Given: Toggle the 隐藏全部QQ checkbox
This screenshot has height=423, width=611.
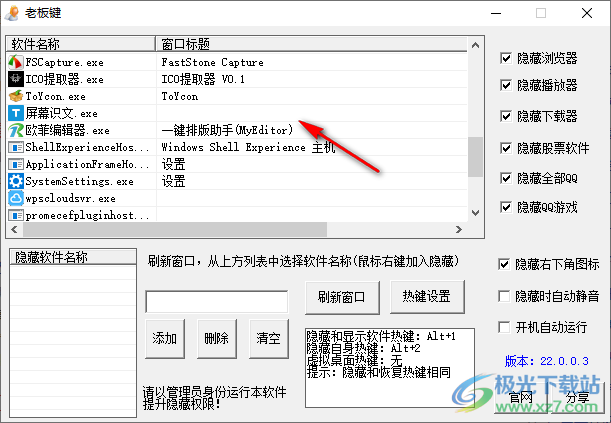Looking at the screenshot, I should coord(505,178).
